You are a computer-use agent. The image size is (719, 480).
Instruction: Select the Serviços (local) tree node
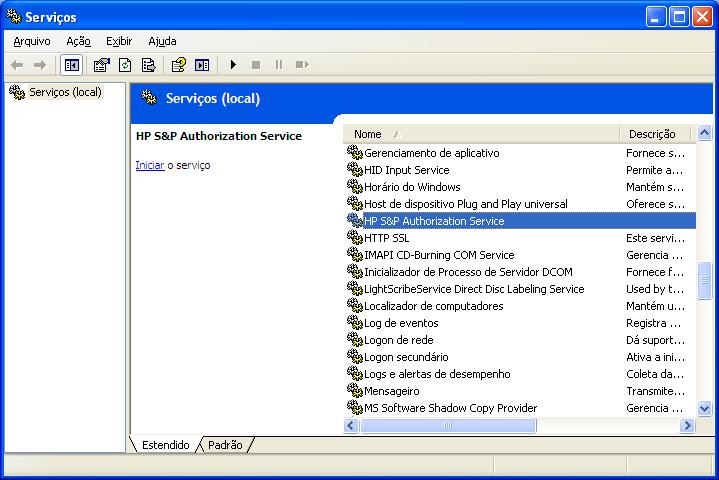pos(64,92)
